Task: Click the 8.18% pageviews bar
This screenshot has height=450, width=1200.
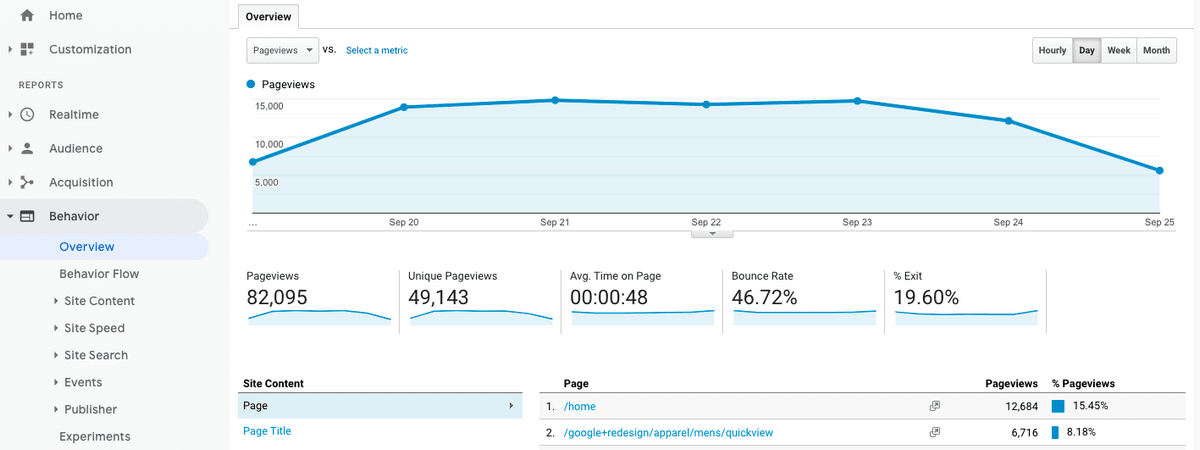Action: point(1055,433)
